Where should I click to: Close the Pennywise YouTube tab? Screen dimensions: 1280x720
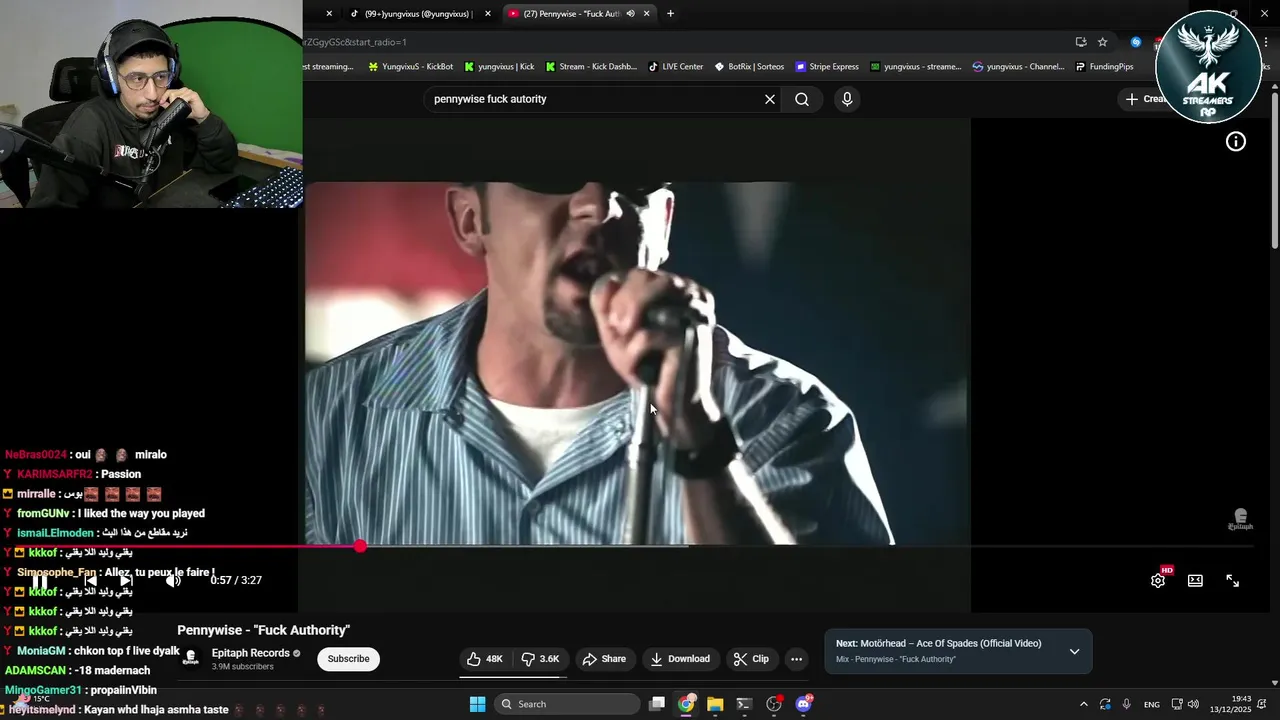coord(647,14)
